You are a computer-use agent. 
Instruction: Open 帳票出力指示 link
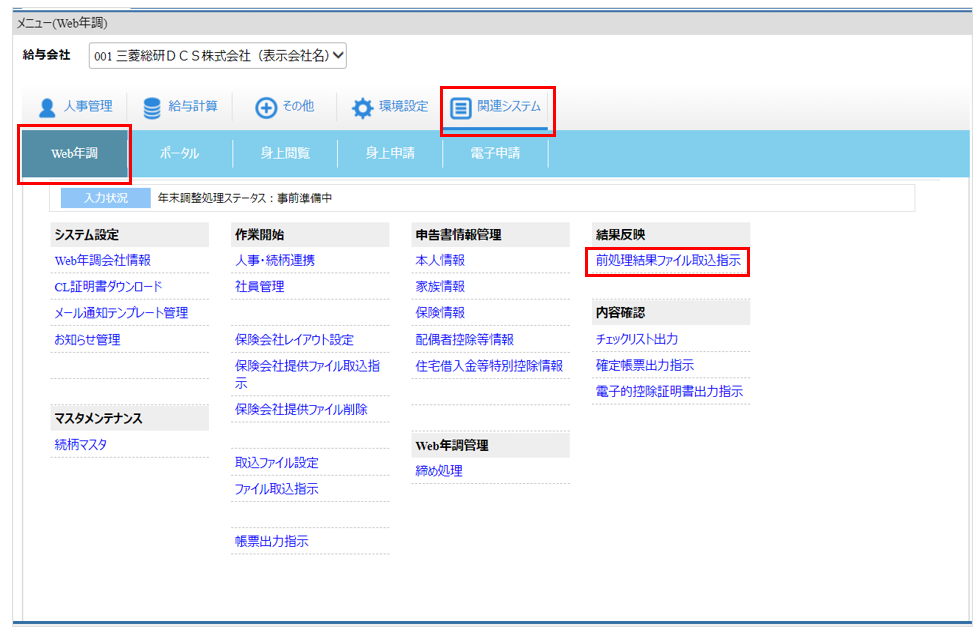point(272,541)
